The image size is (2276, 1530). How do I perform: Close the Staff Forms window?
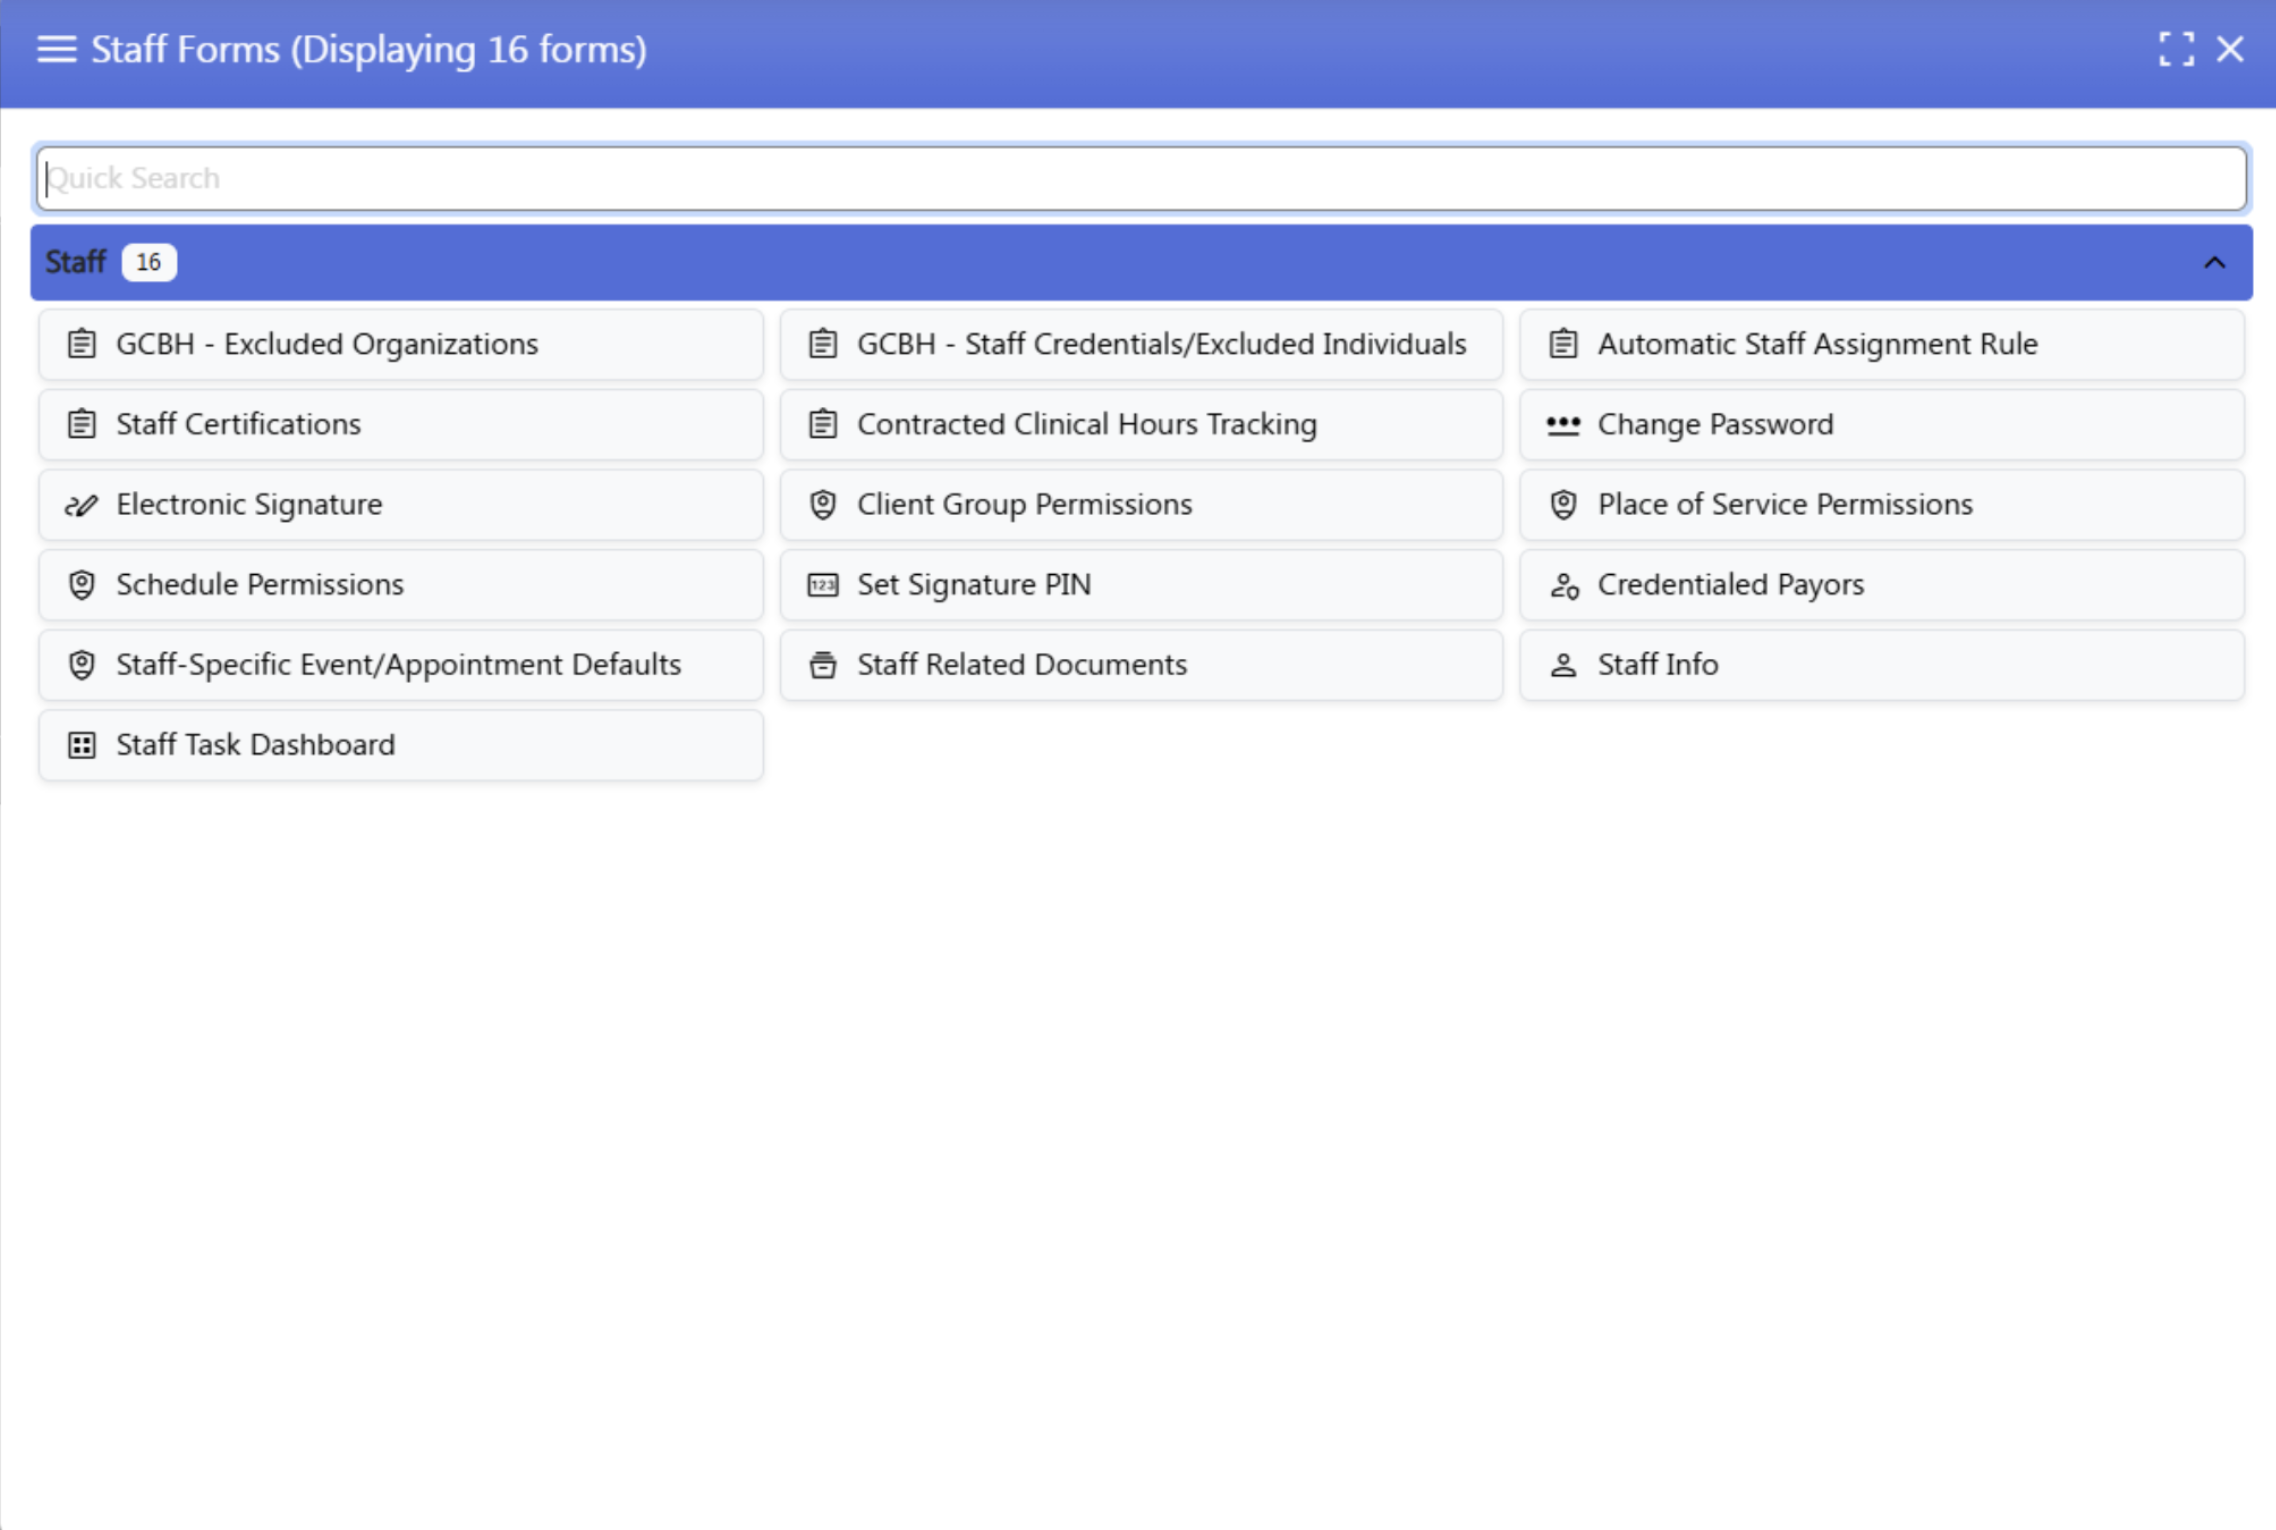(x=2230, y=49)
